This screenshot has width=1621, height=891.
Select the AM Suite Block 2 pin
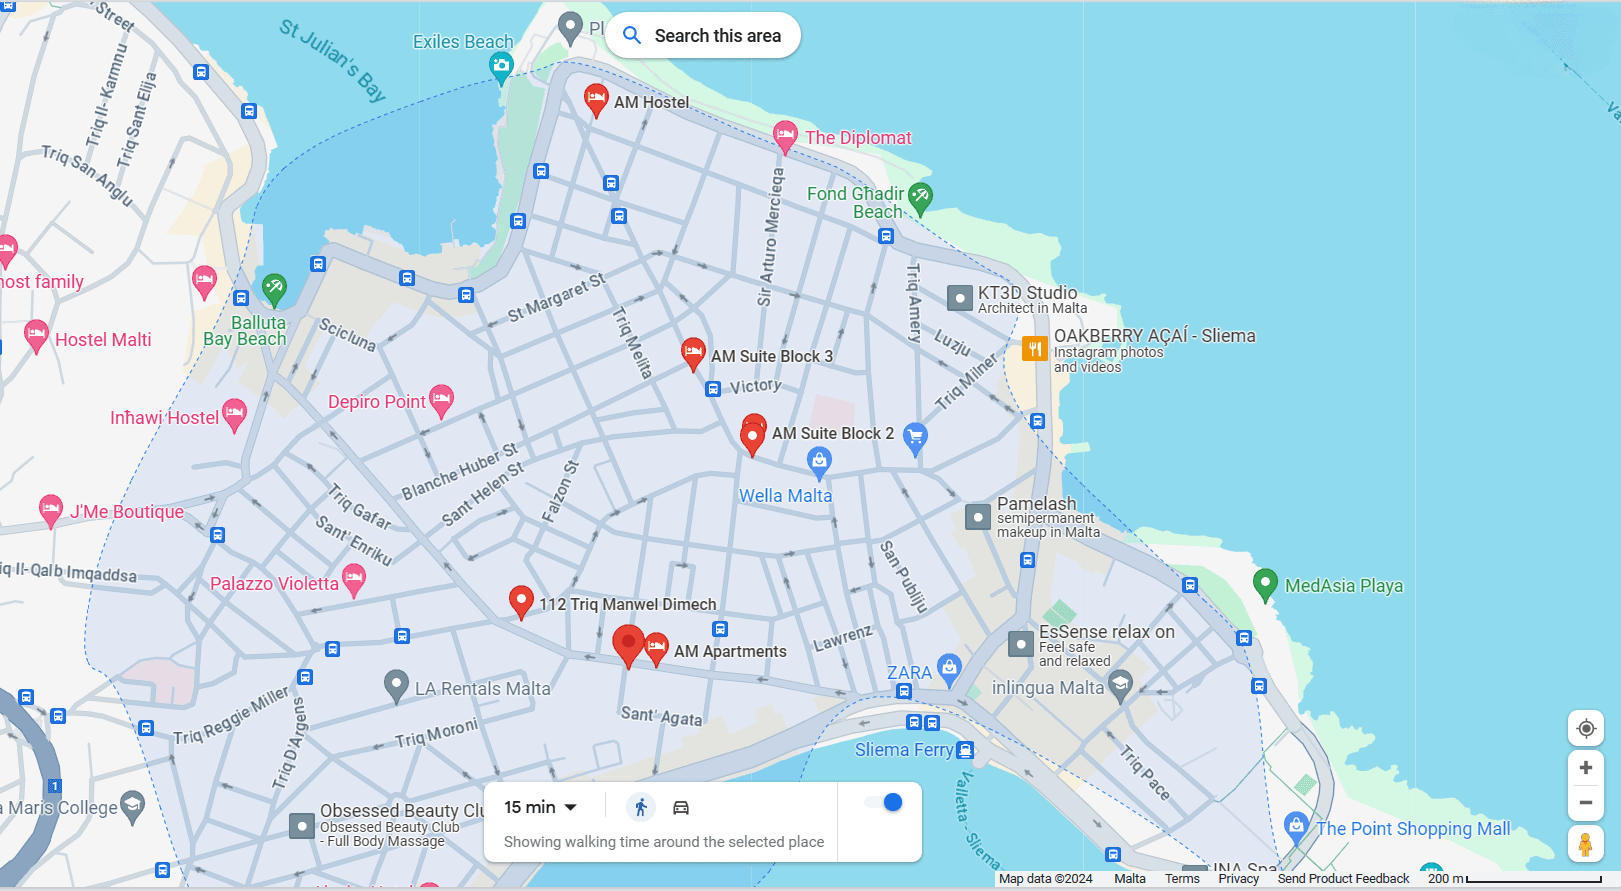click(x=753, y=437)
